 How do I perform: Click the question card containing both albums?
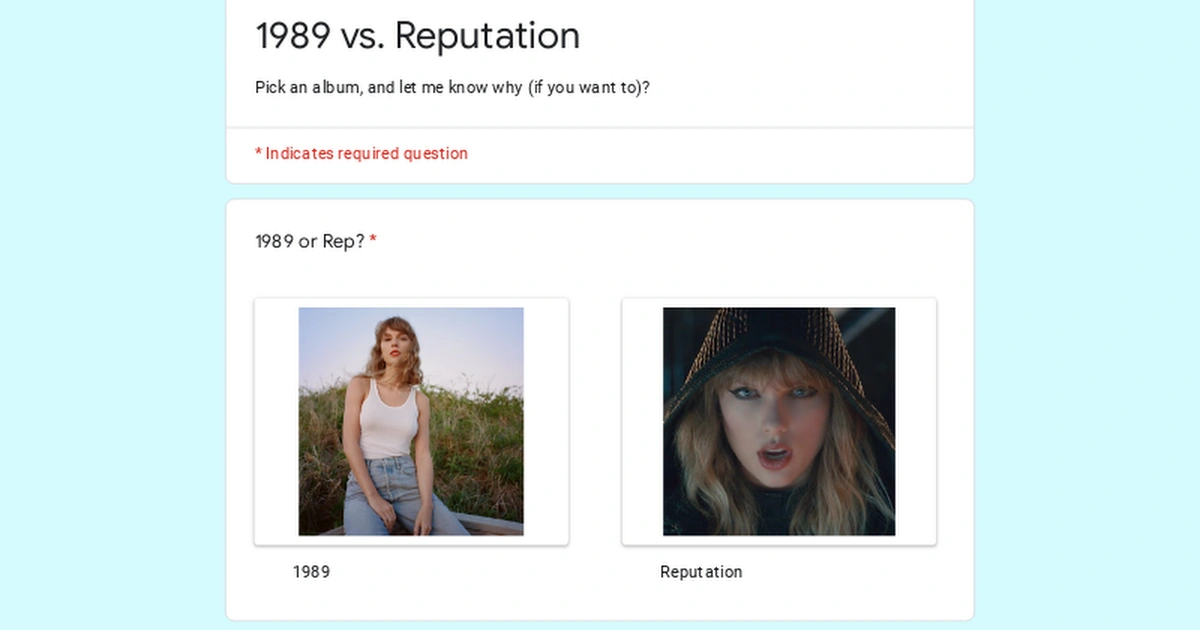click(x=600, y=600)
